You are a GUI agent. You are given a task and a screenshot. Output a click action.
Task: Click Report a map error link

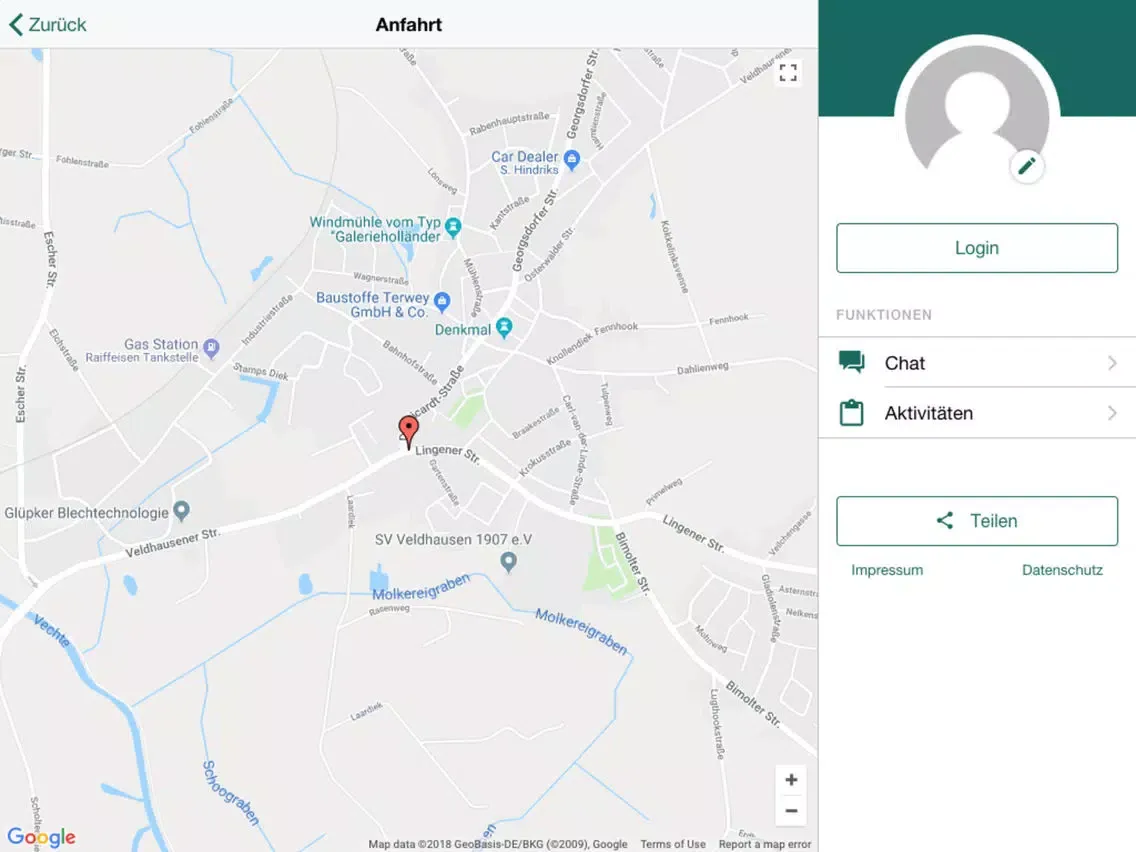coord(765,844)
